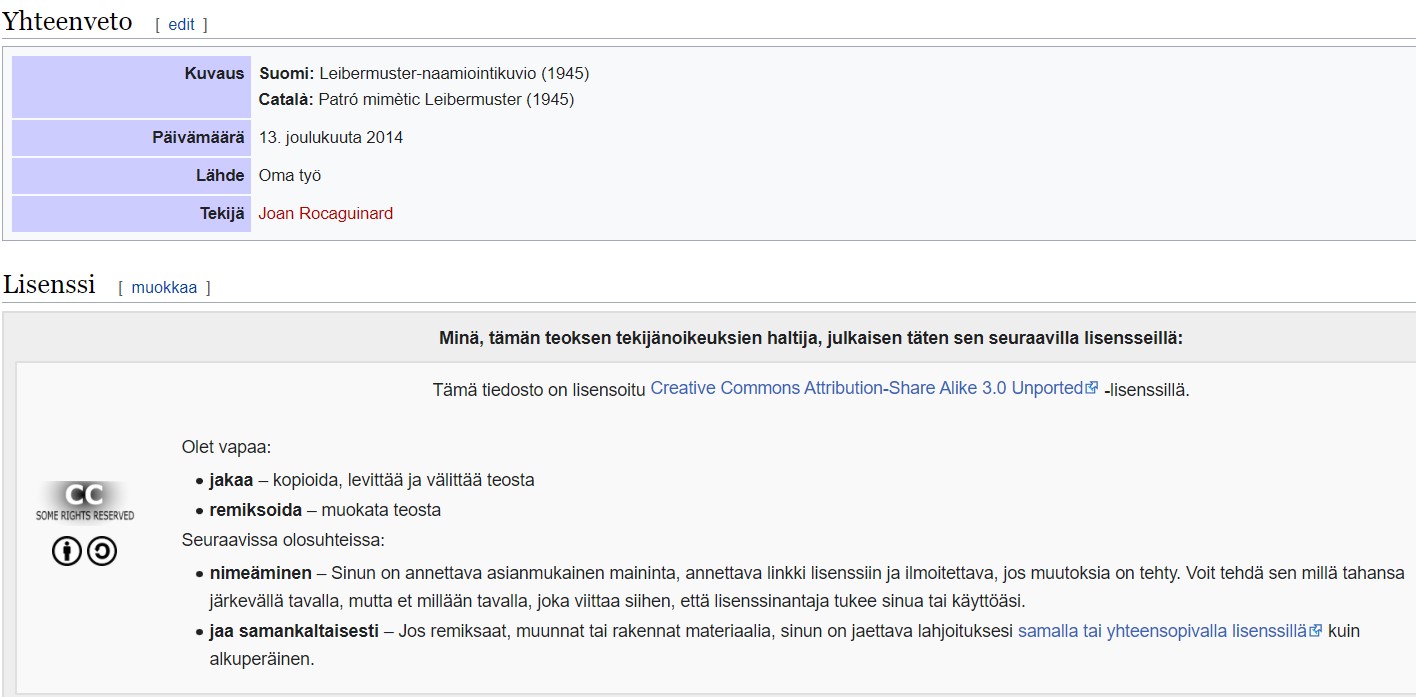Click the CC Some Rights Reserved logo

[x=85, y=501]
